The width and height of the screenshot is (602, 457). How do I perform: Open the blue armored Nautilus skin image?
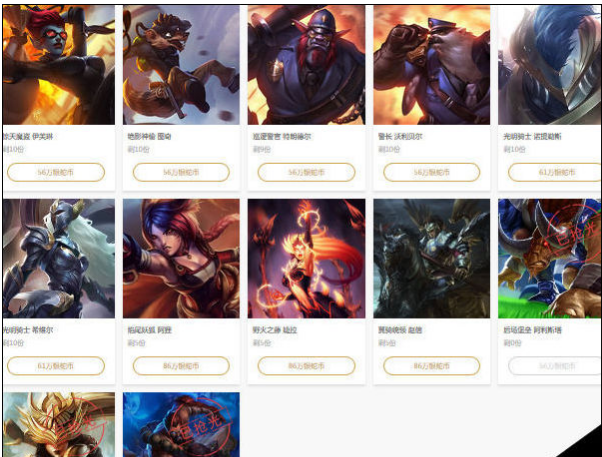click(x=550, y=65)
